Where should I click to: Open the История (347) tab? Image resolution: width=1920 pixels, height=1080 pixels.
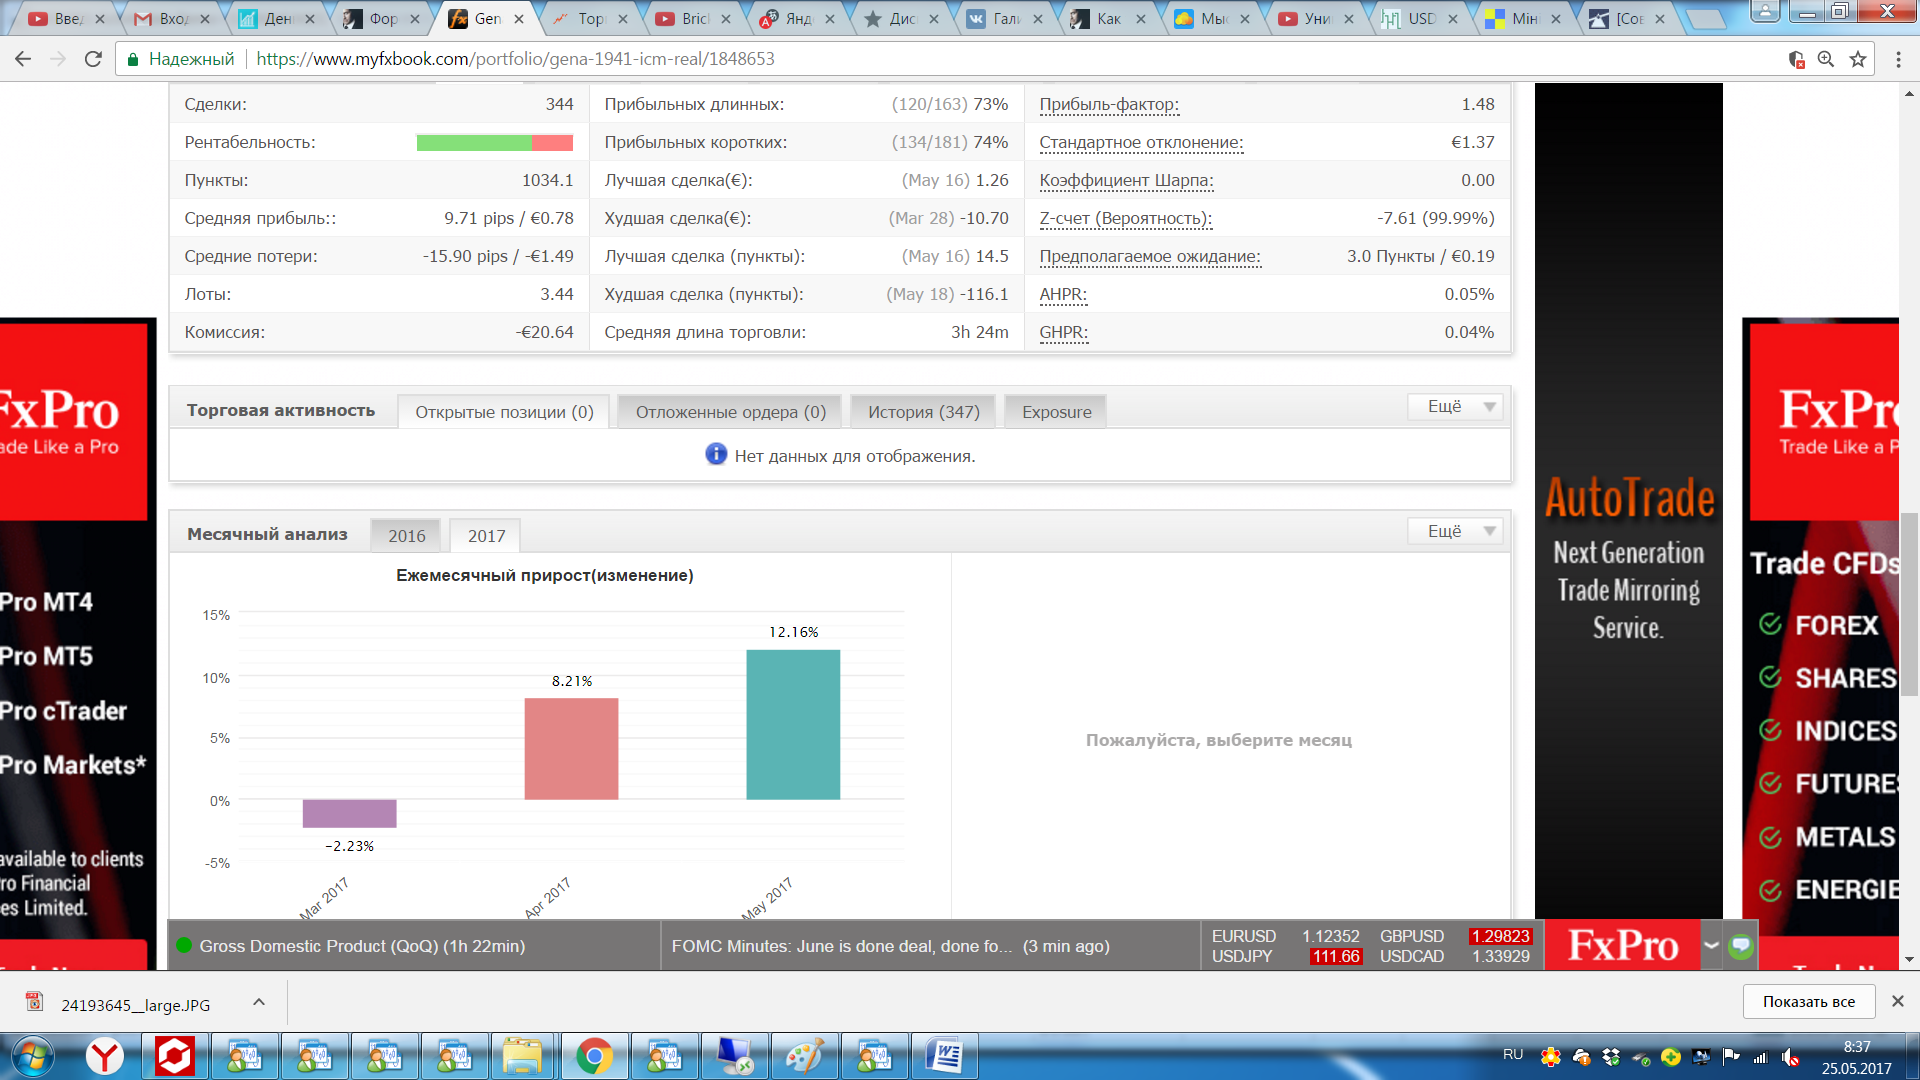pyautogui.click(x=923, y=412)
